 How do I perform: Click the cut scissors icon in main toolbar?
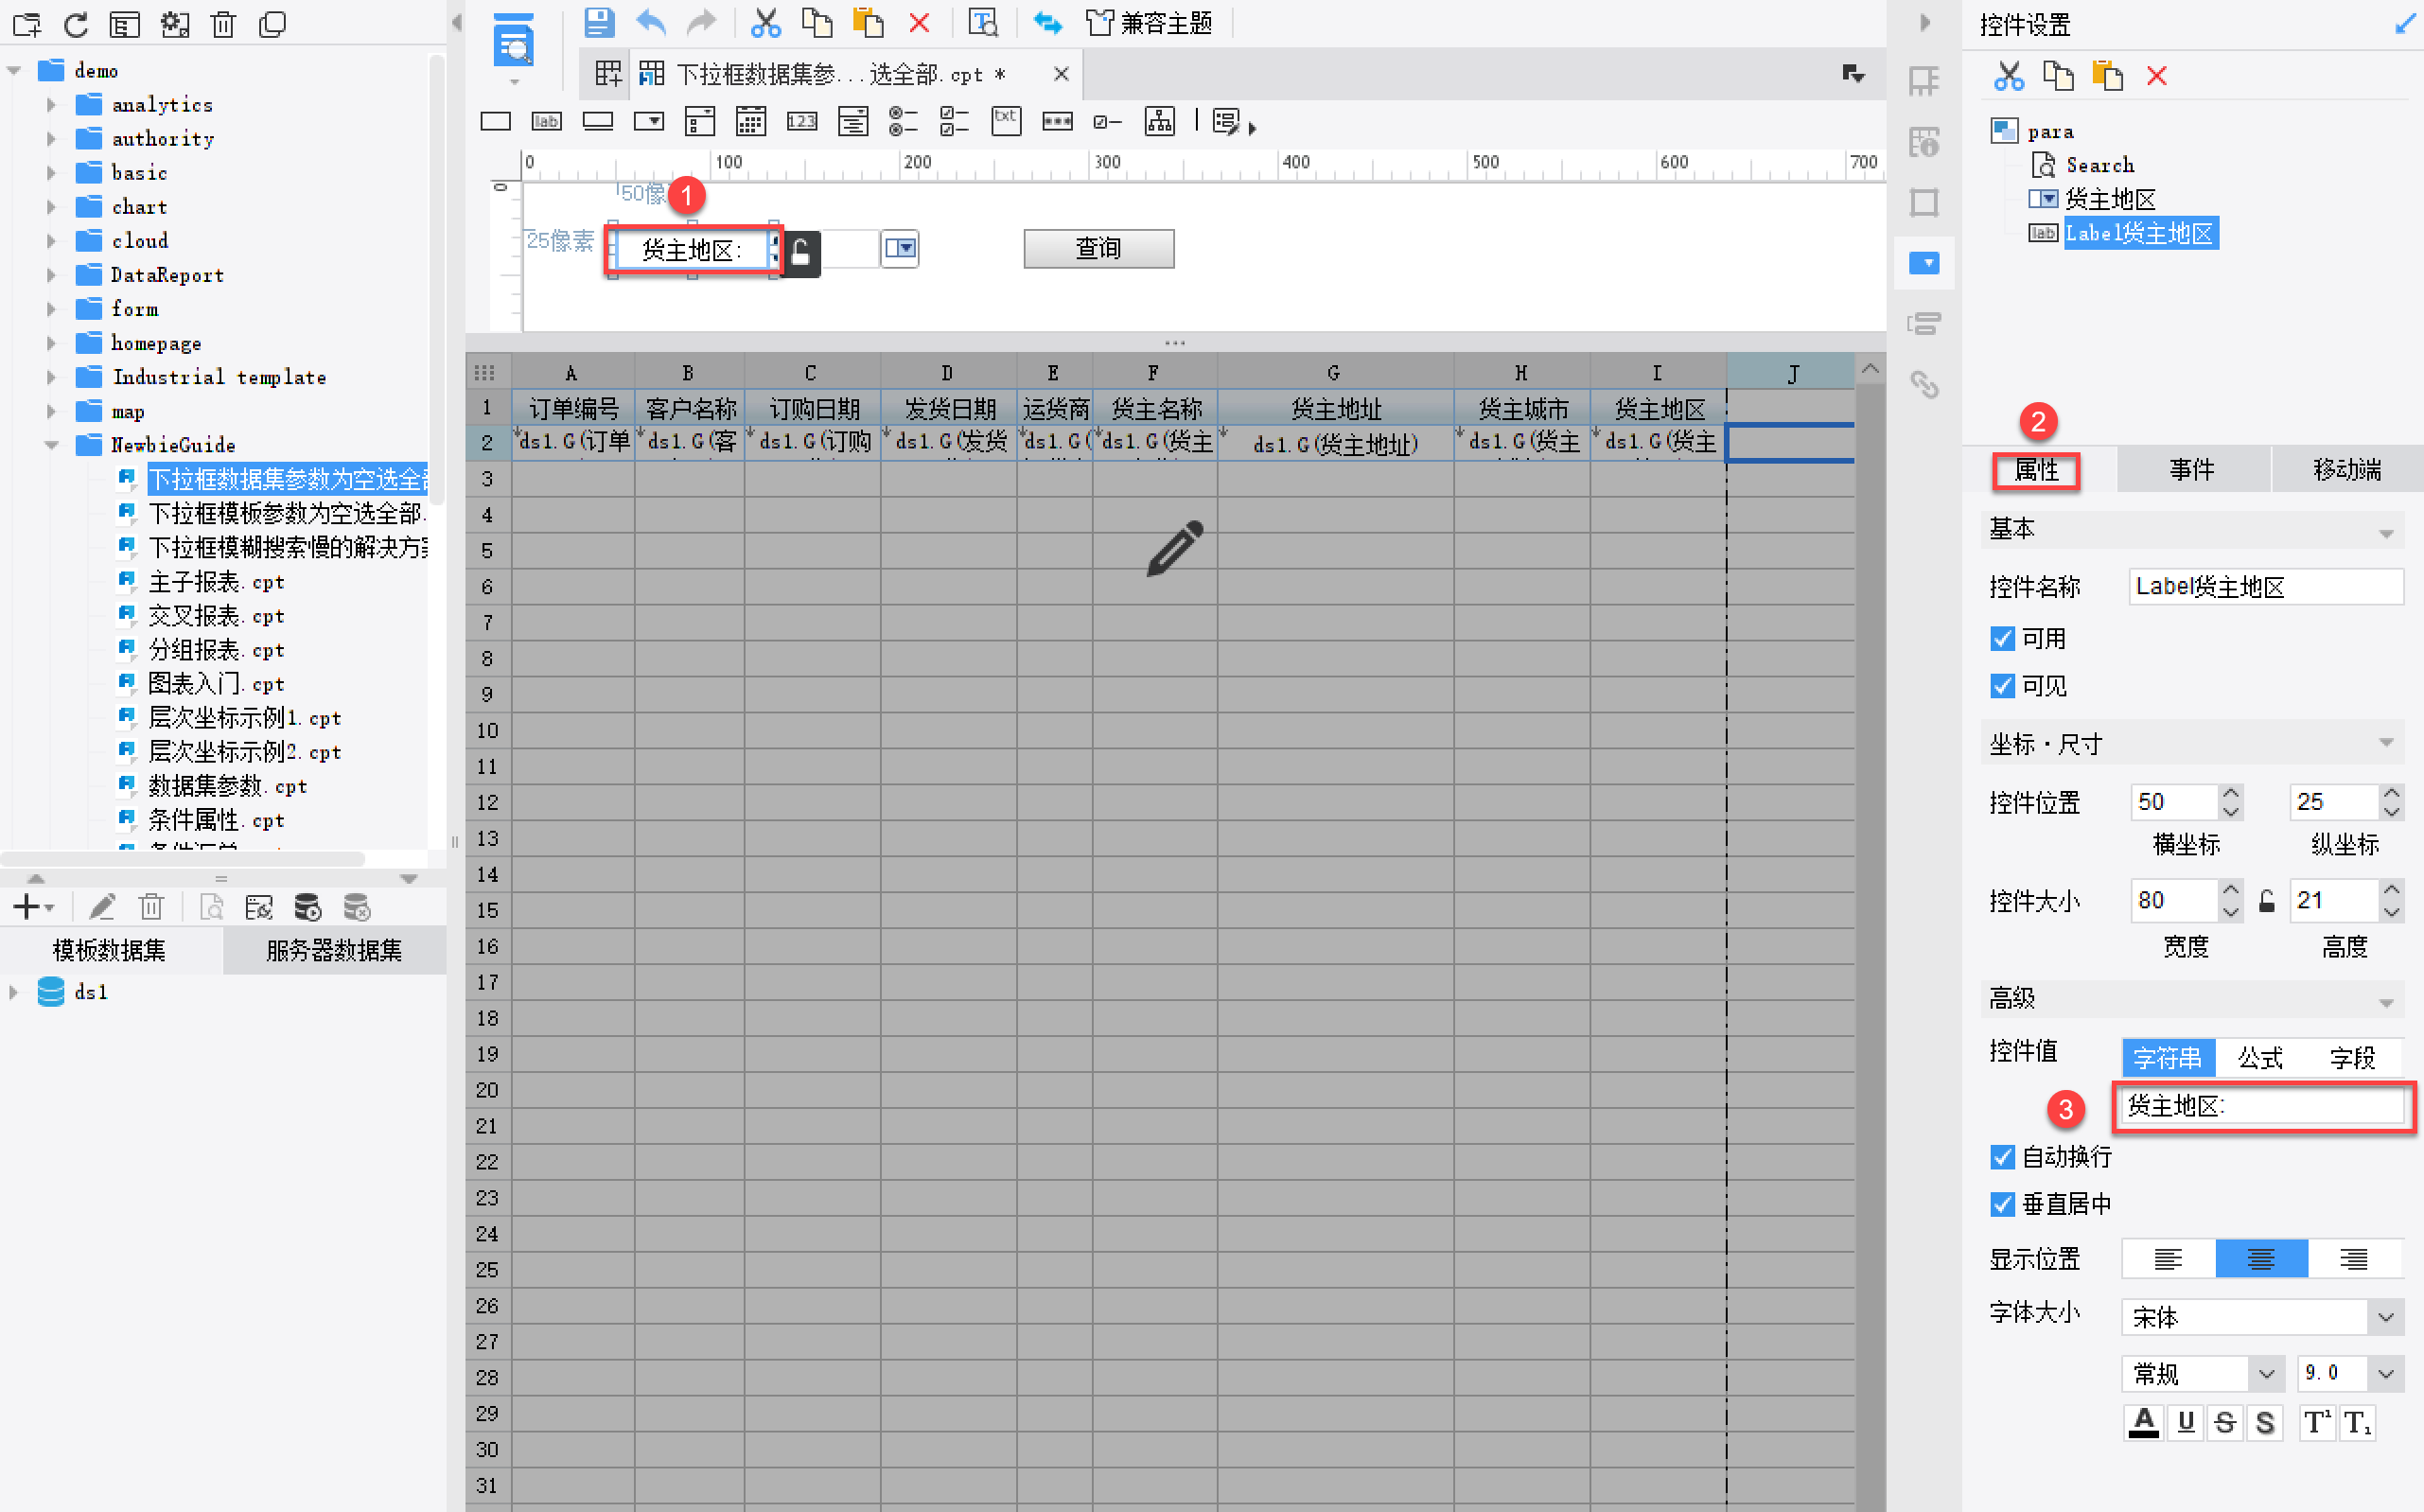765,22
